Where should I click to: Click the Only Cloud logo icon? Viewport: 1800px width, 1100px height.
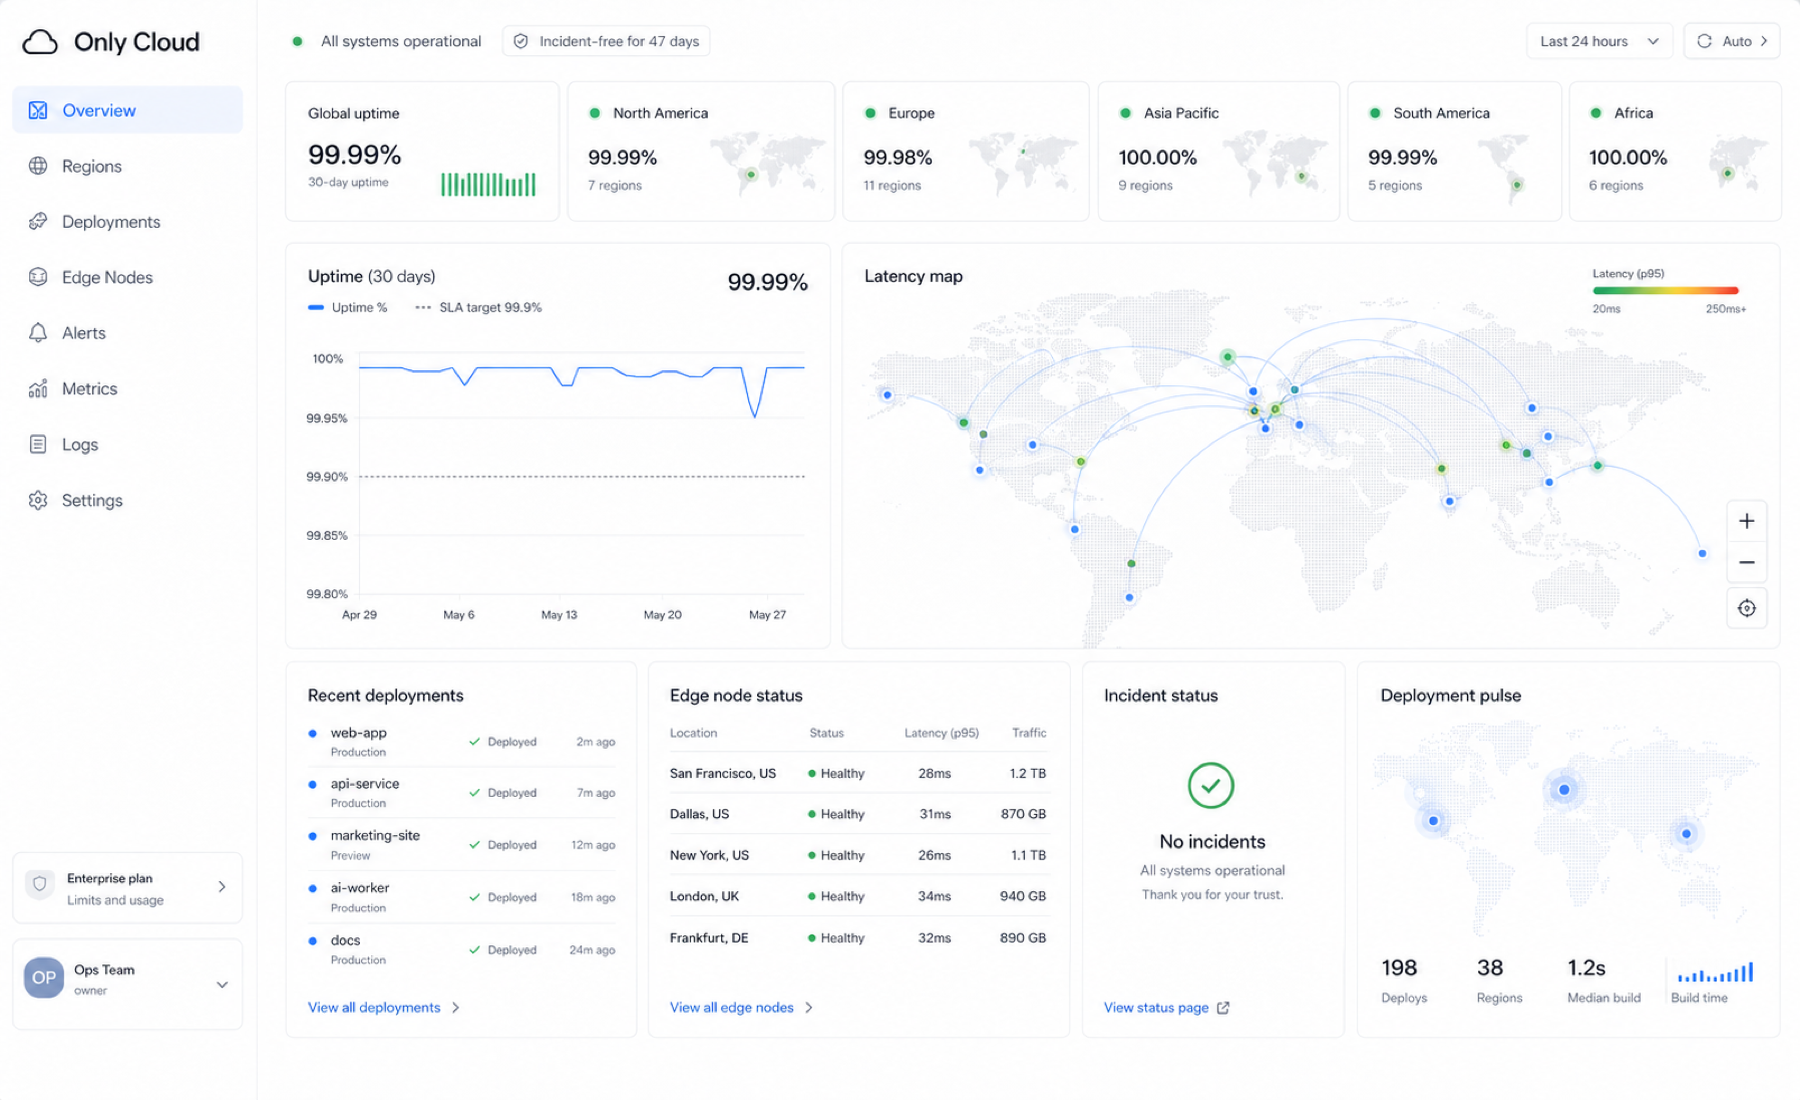tap(40, 42)
